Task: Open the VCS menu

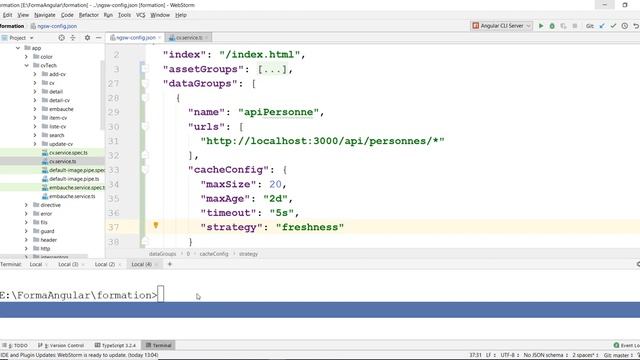Action: point(141,15)
